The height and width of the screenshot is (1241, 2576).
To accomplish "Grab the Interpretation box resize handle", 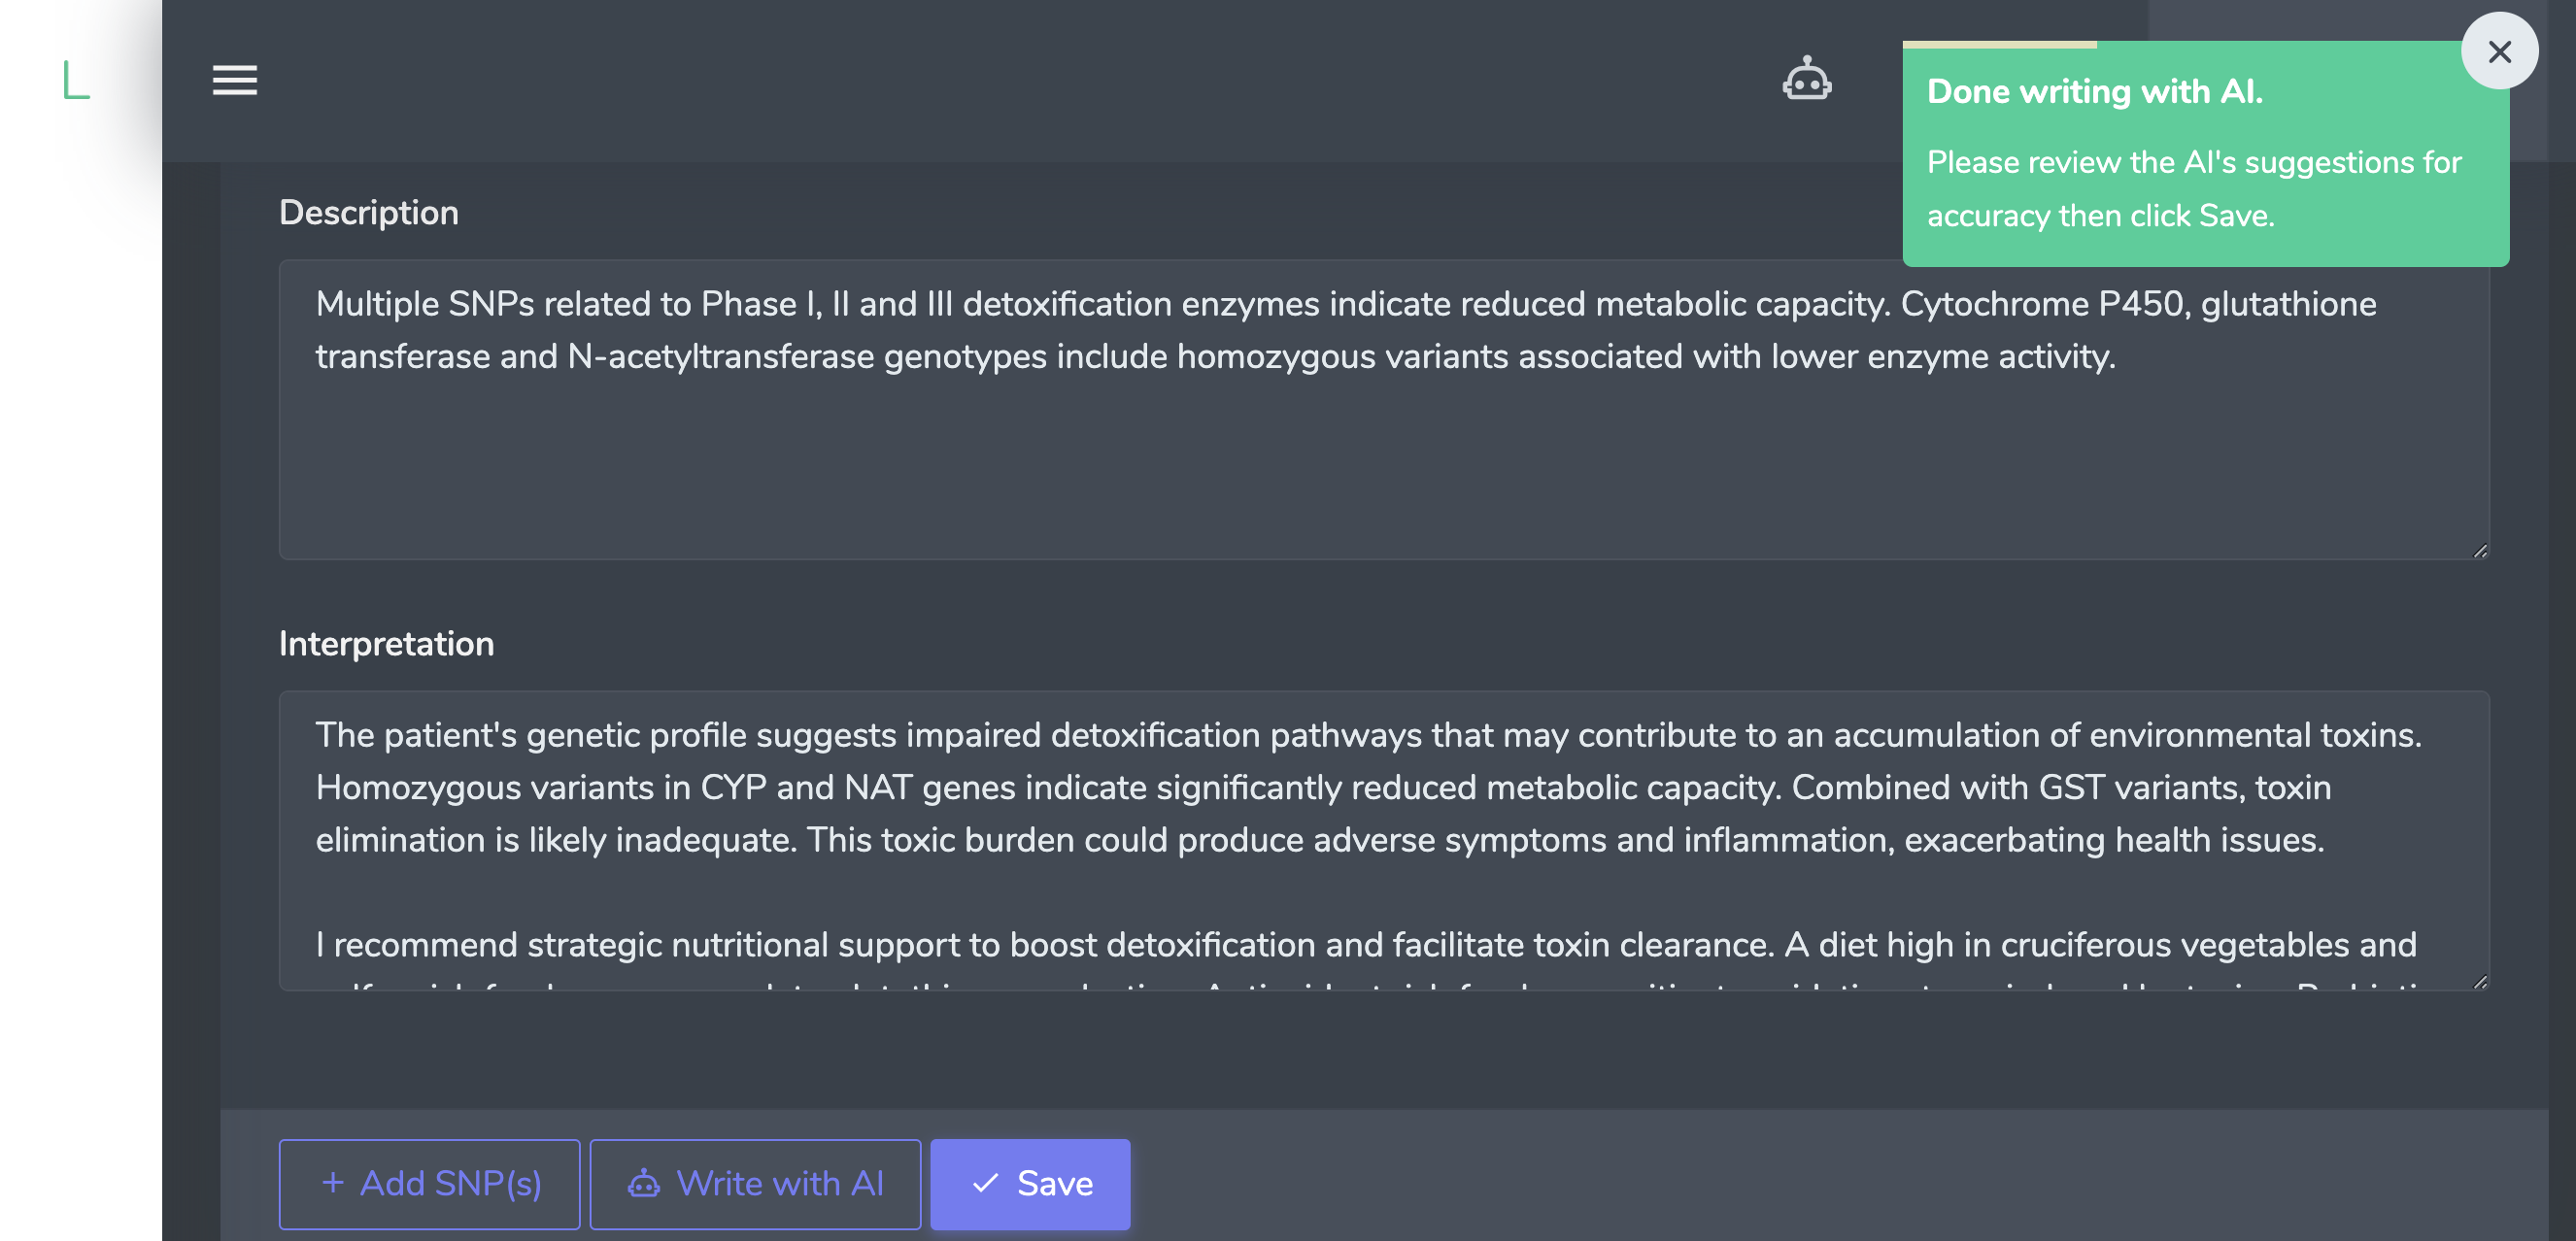I will tap(2480, 982).
